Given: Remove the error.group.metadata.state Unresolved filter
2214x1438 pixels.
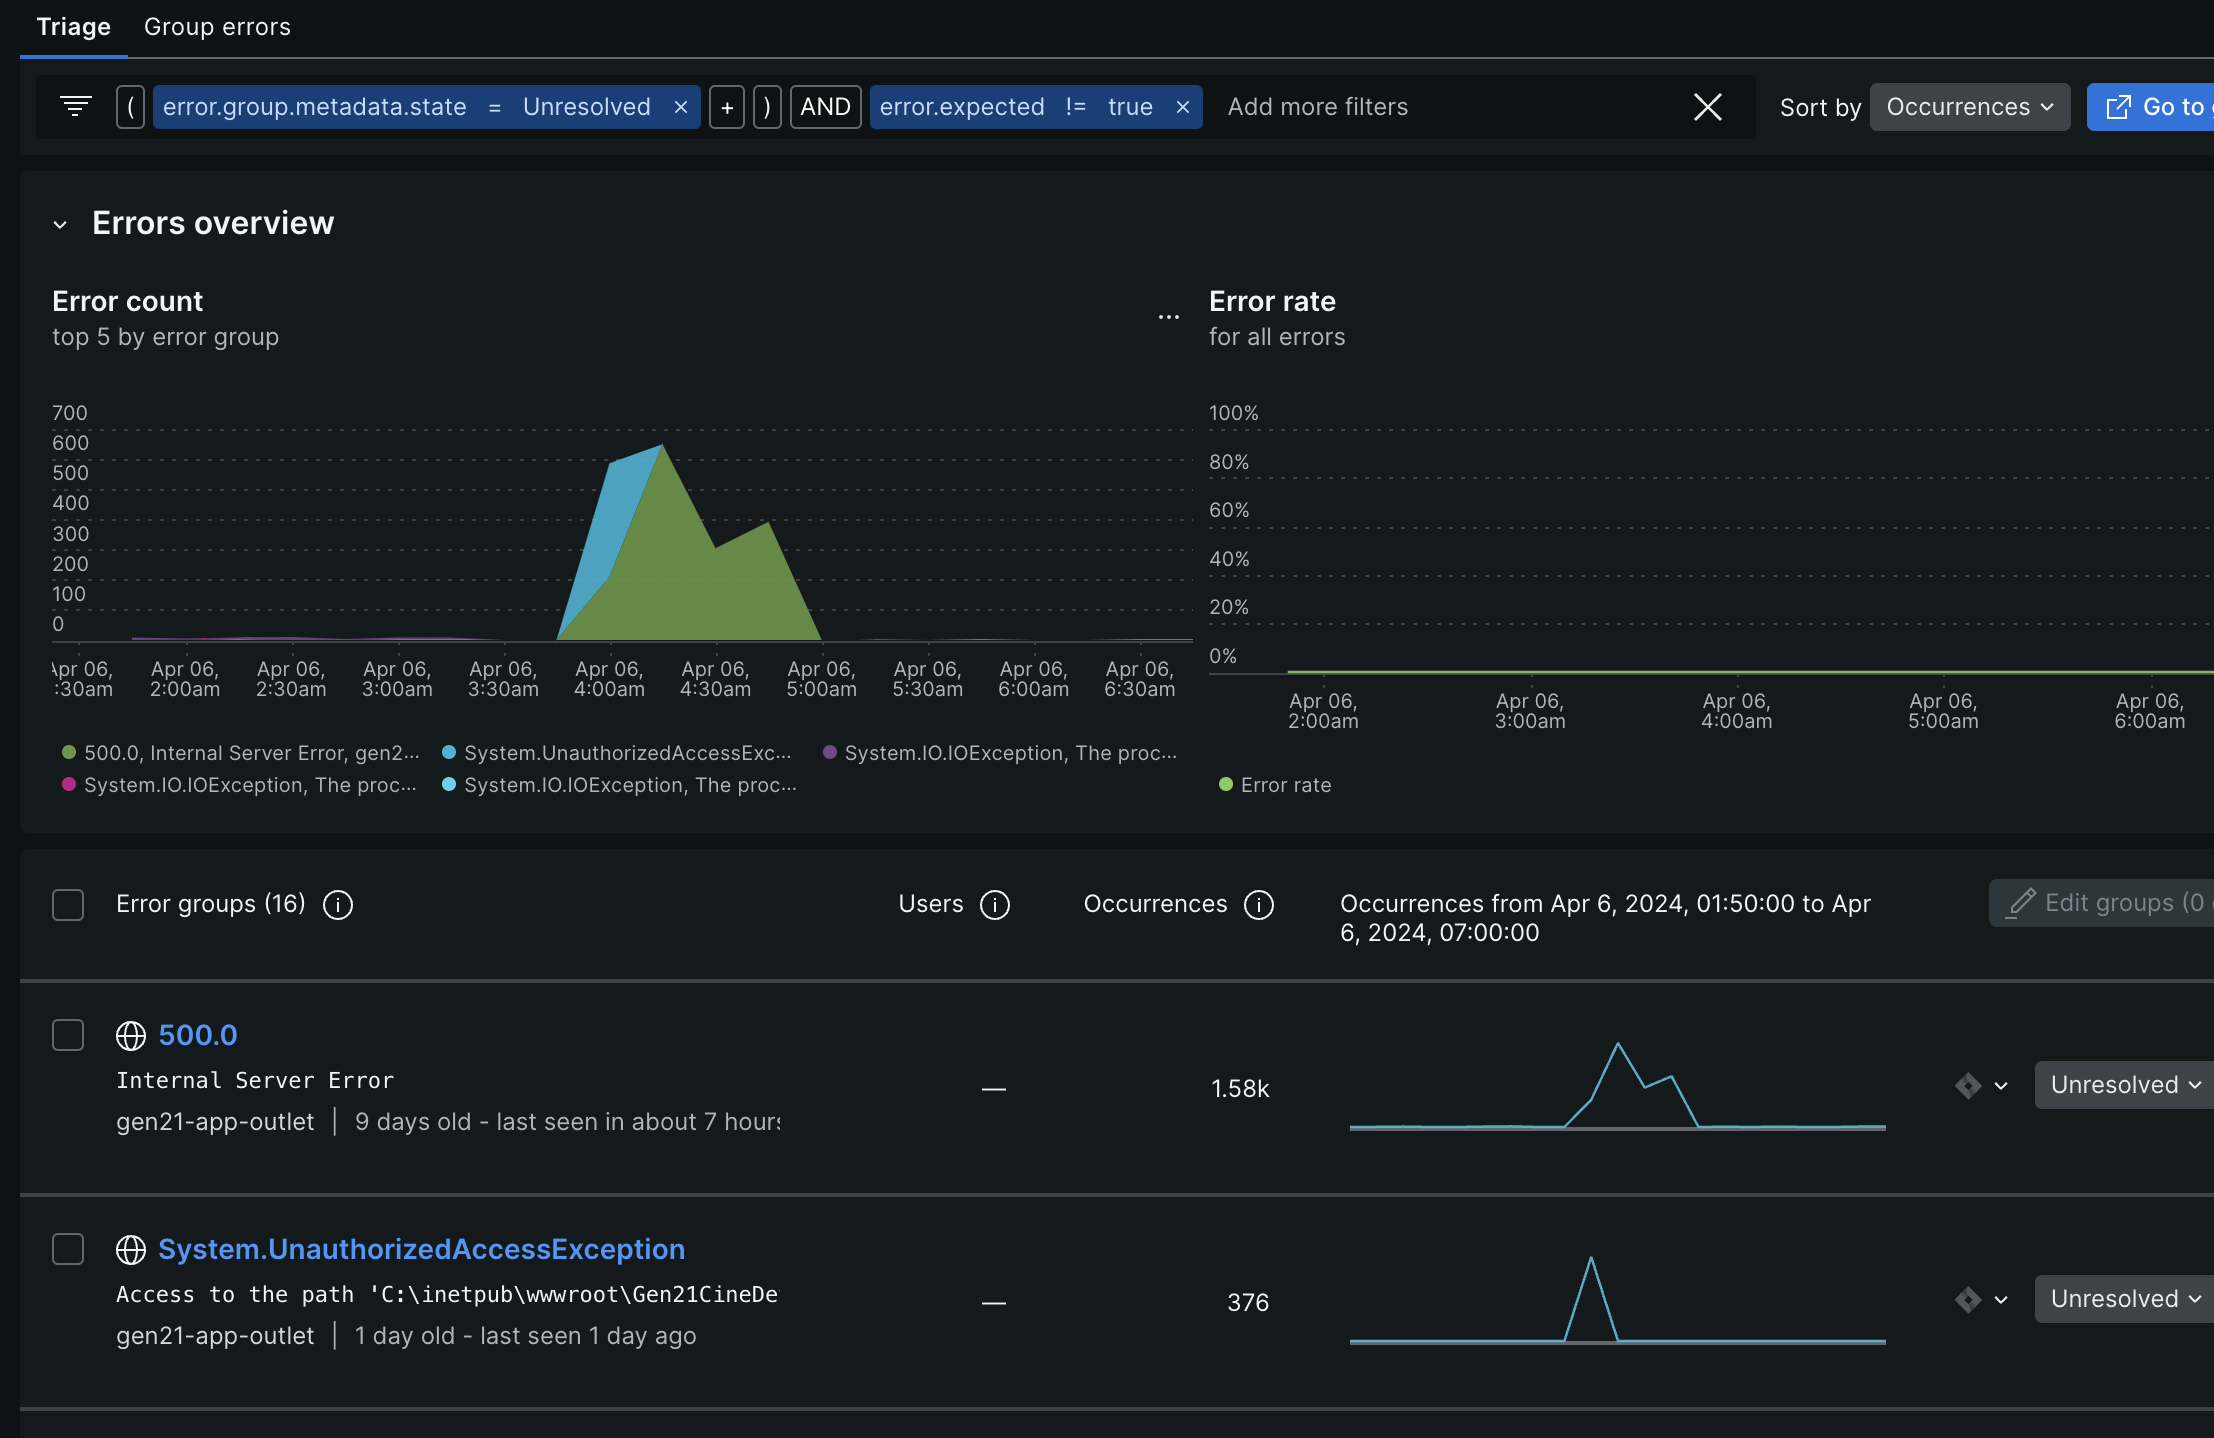Looking at the screenshot, I should click(681, 107).
